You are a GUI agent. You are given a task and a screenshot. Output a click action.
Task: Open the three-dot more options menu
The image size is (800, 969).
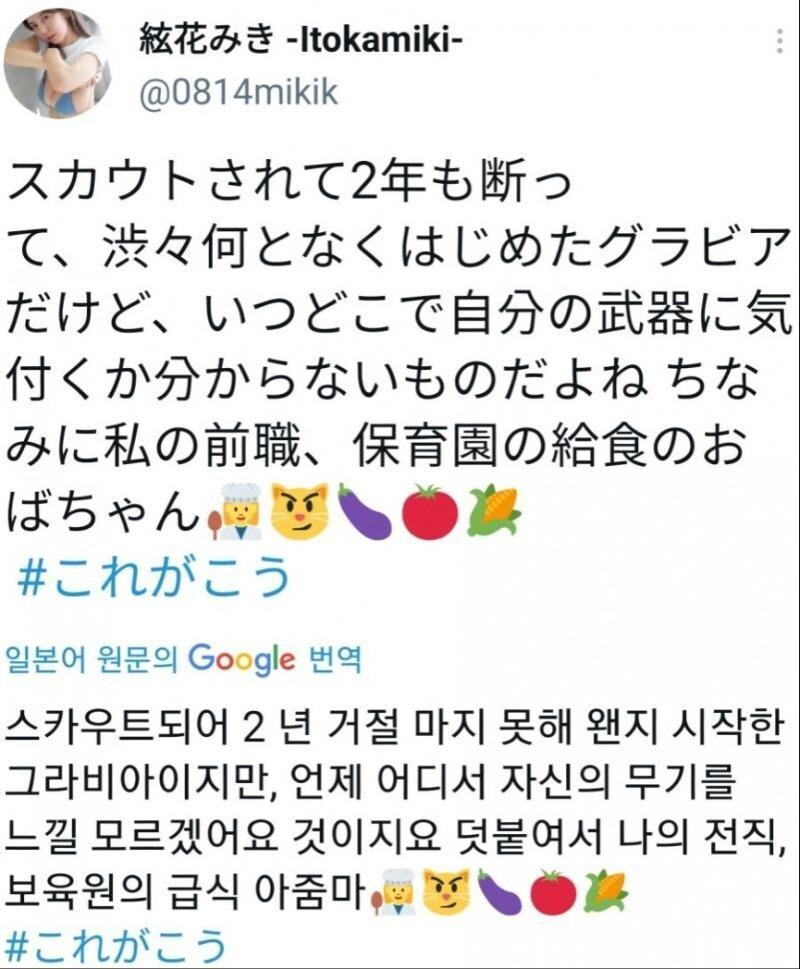point(780,41)
